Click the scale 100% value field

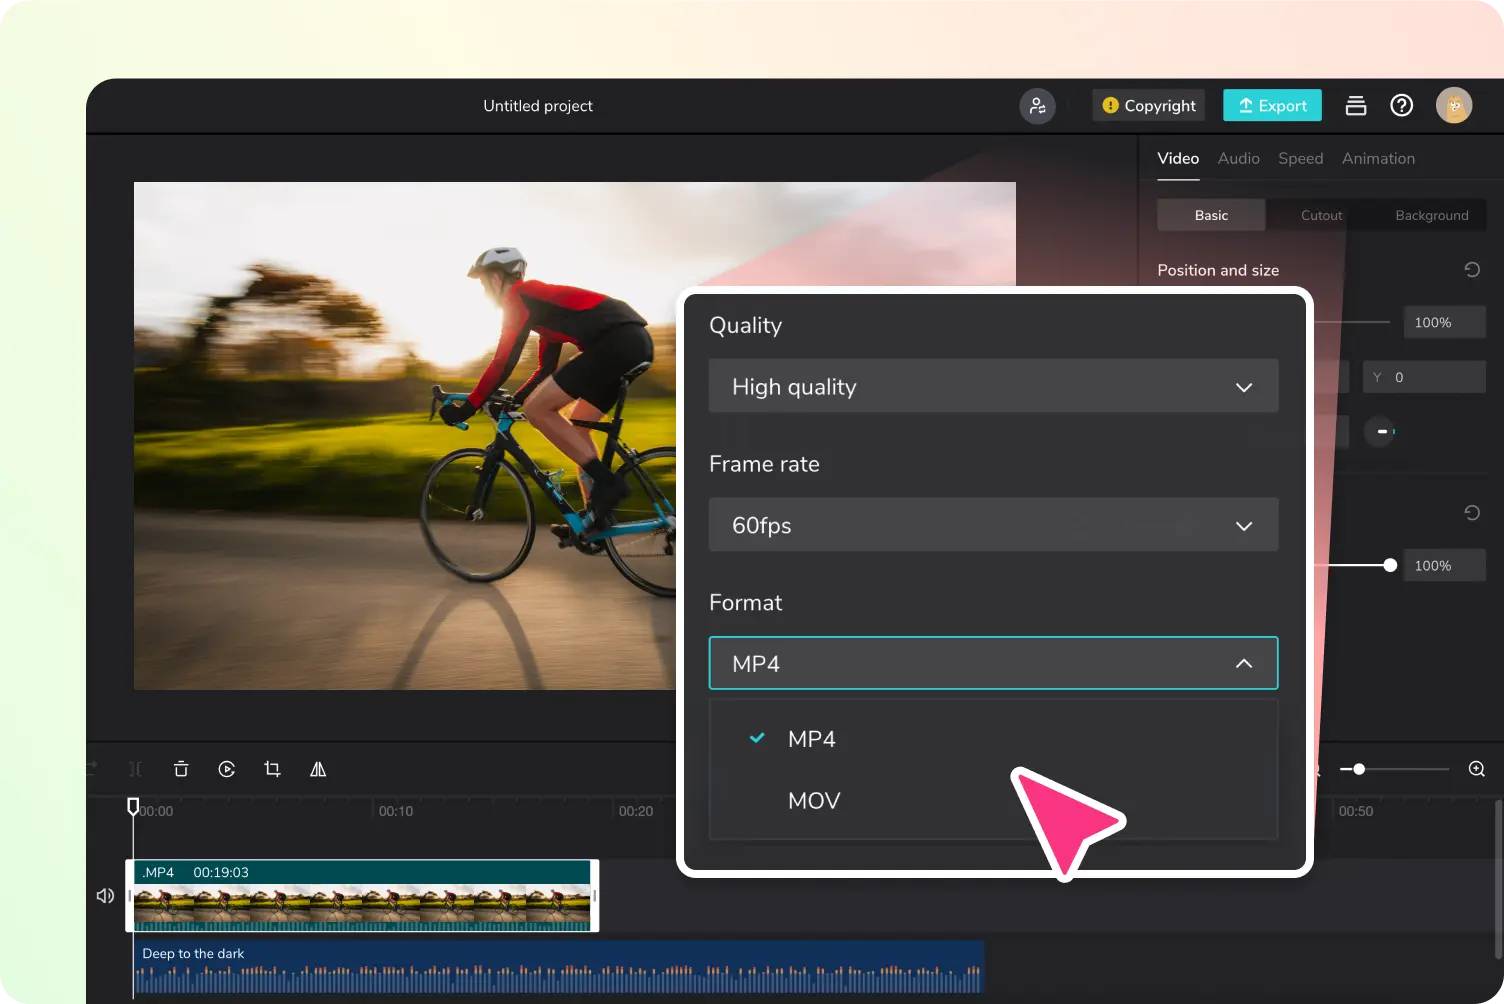(1444, 322)
